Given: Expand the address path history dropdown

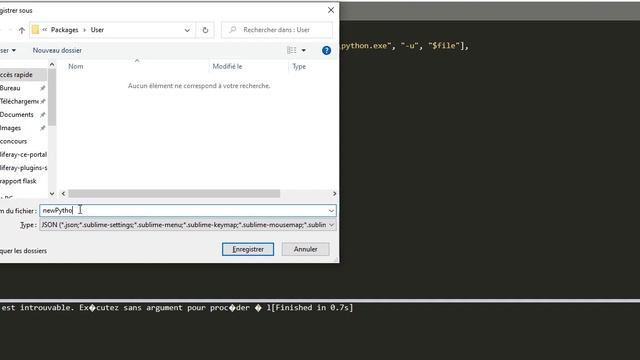Looking at the screenshot, I should tap(187, 30).
